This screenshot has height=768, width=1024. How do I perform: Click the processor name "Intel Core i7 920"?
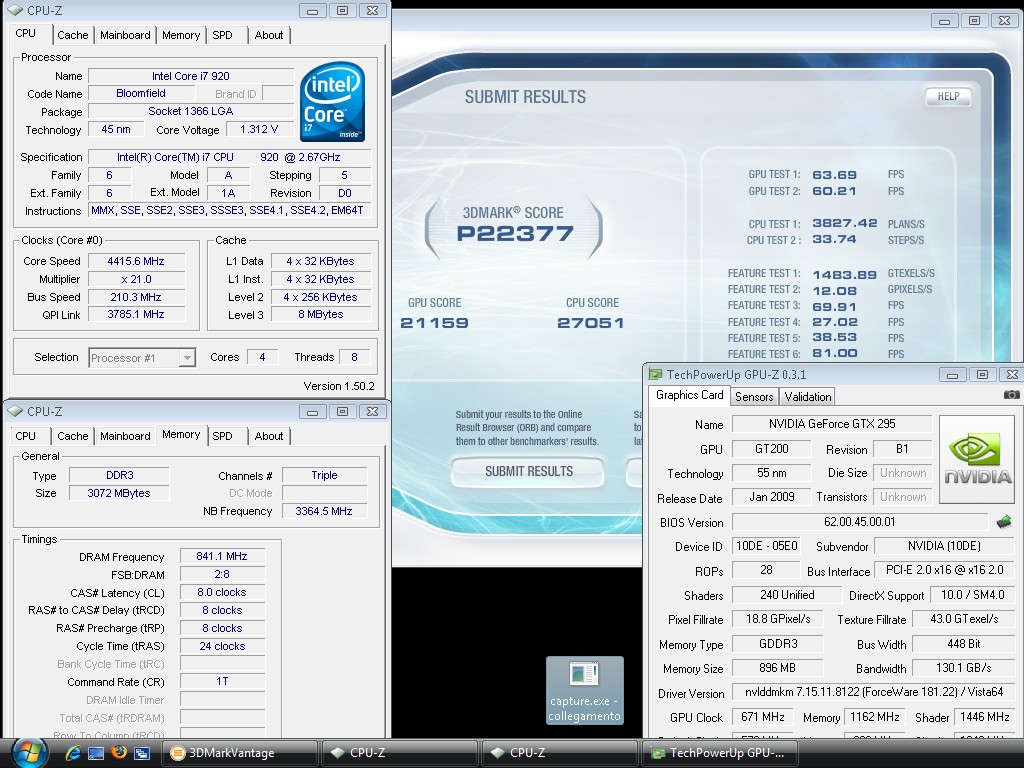click(191, 76)
